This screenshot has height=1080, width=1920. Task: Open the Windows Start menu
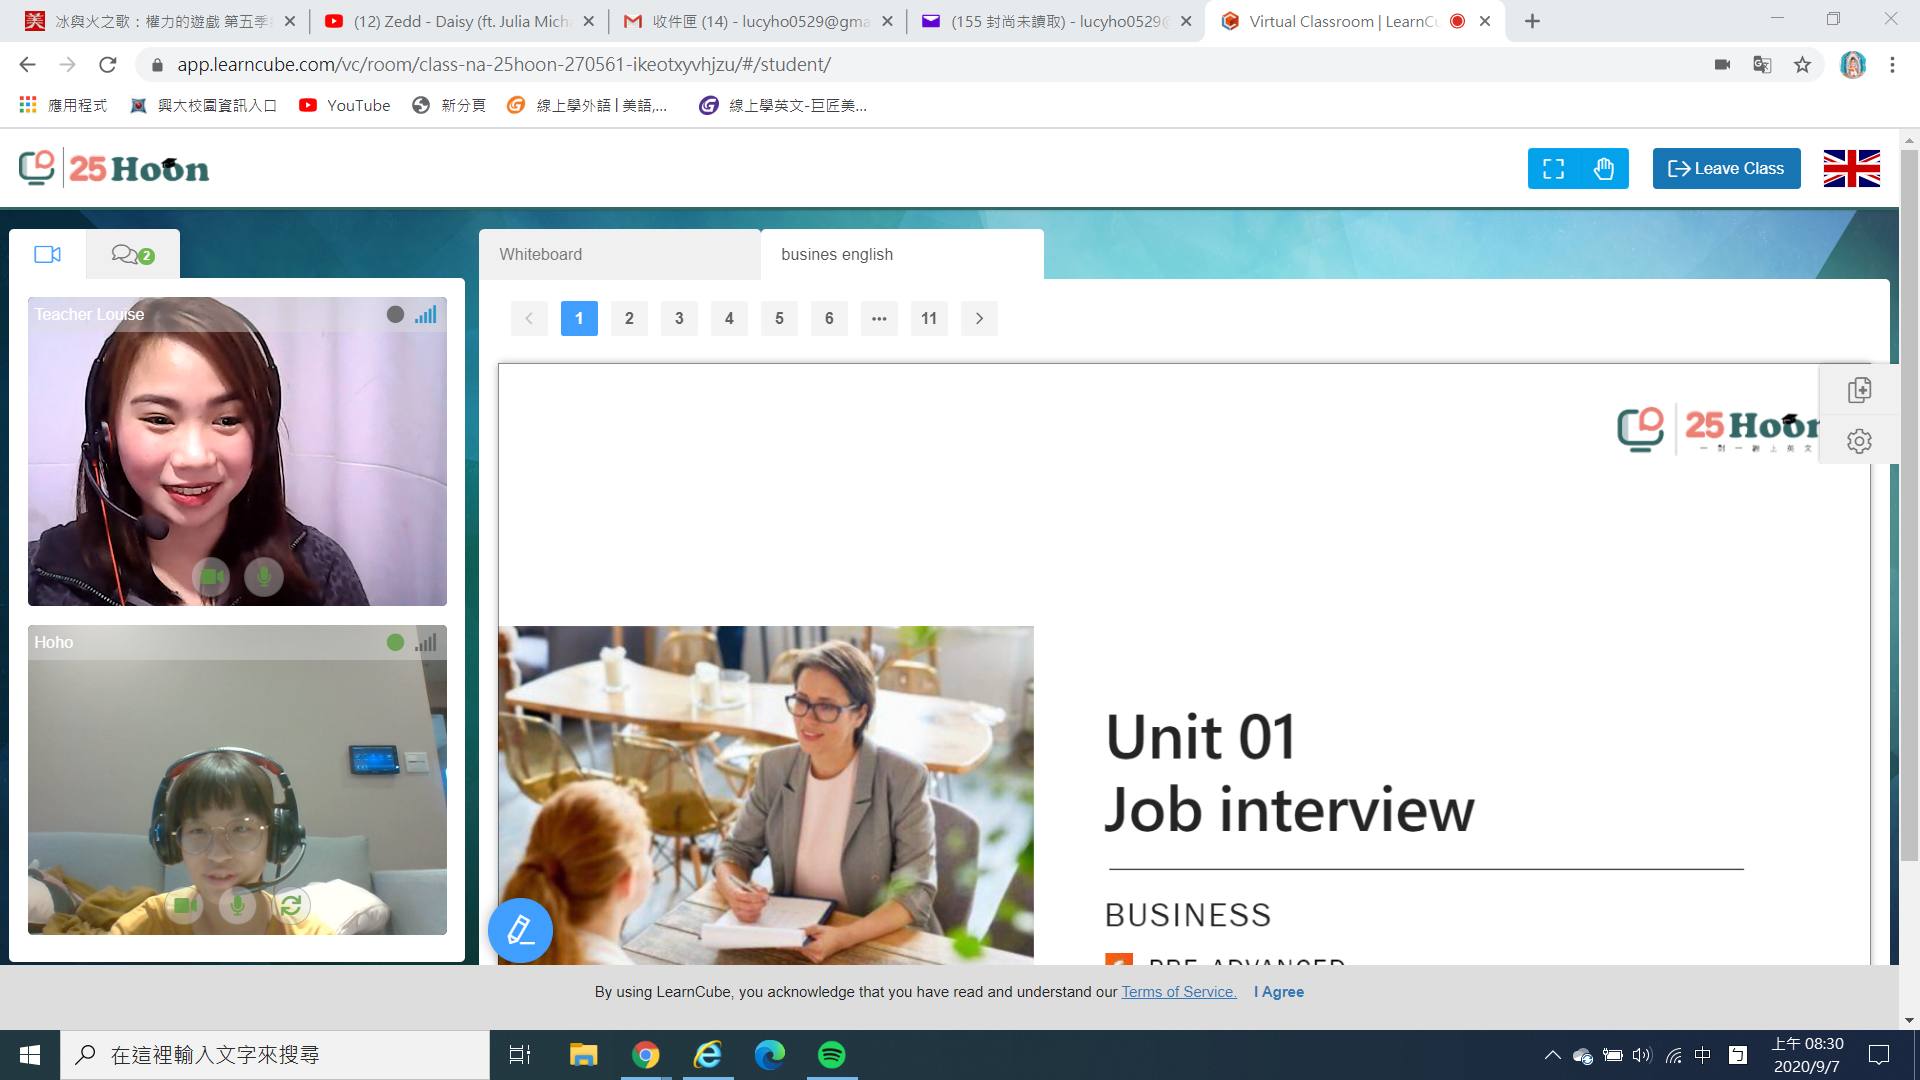30,1055
